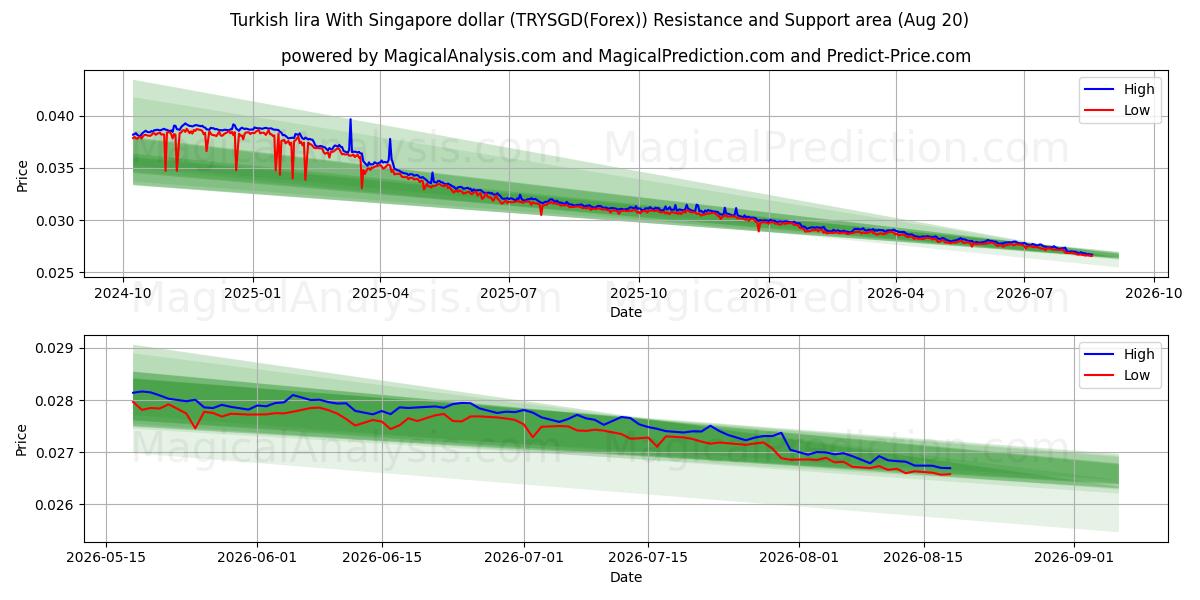Viewport: 1200px width, 600px height.
Task: Click top chart date label 2026-07
Action: point(1024,294)
